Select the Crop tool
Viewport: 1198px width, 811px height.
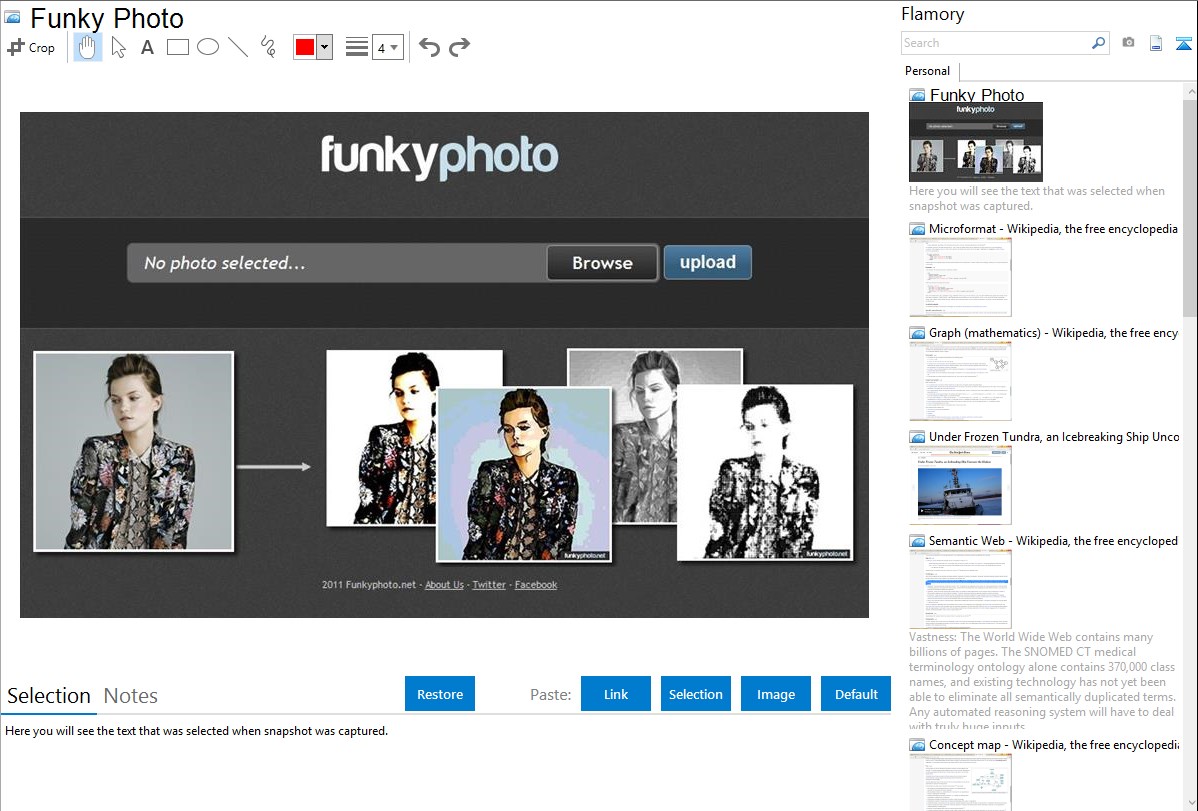(x=31, y=47)
